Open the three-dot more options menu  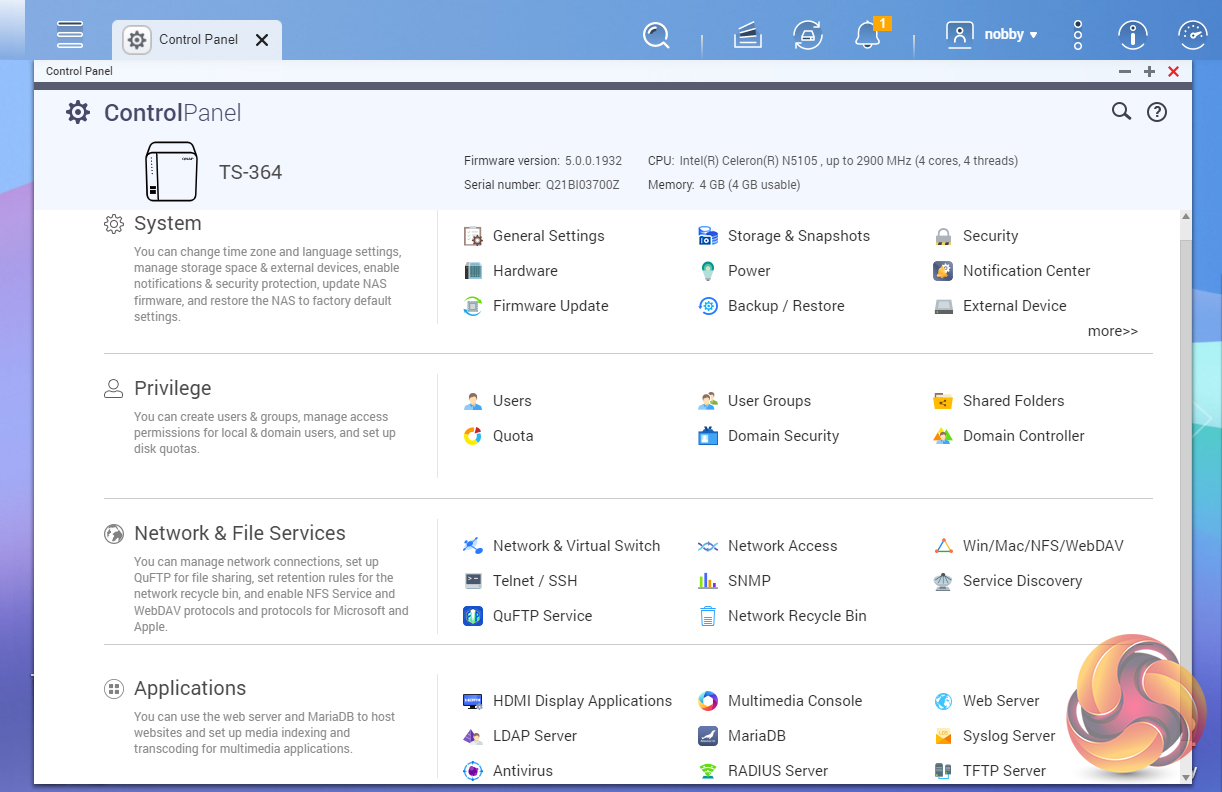(x=1077, y=36)
